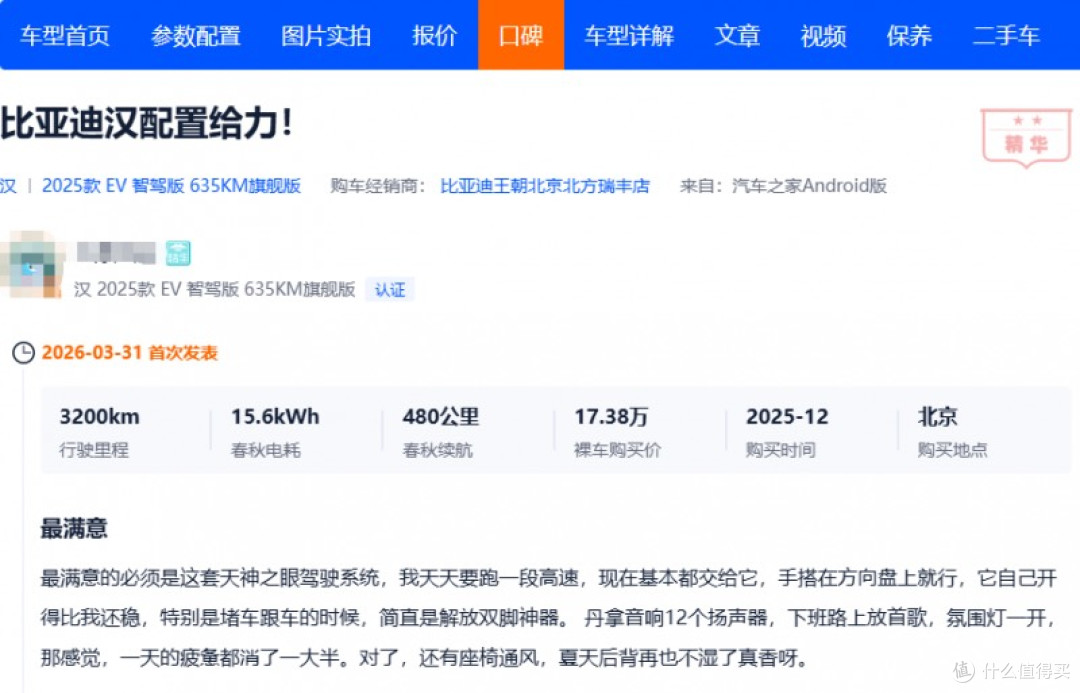Open the 二手车 tab
The width and height of the screenshot is (1080, 693).
tap(1006, 35)
